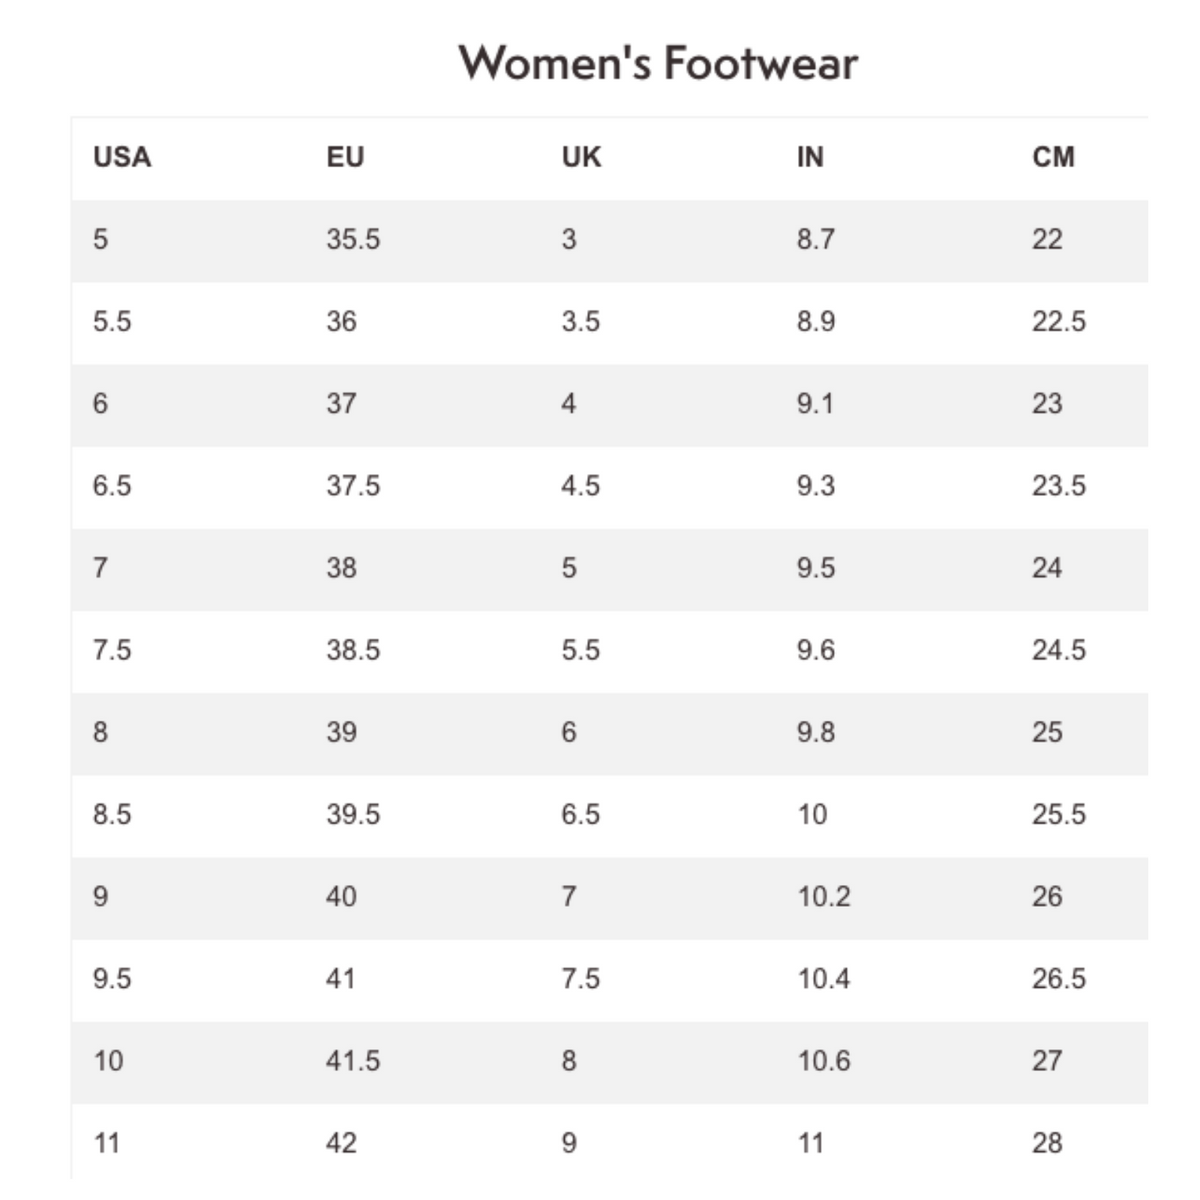Select USA size 5 cell
Image resolution: width=1200 pixels, height=1200 pixels.
point(100,239)
